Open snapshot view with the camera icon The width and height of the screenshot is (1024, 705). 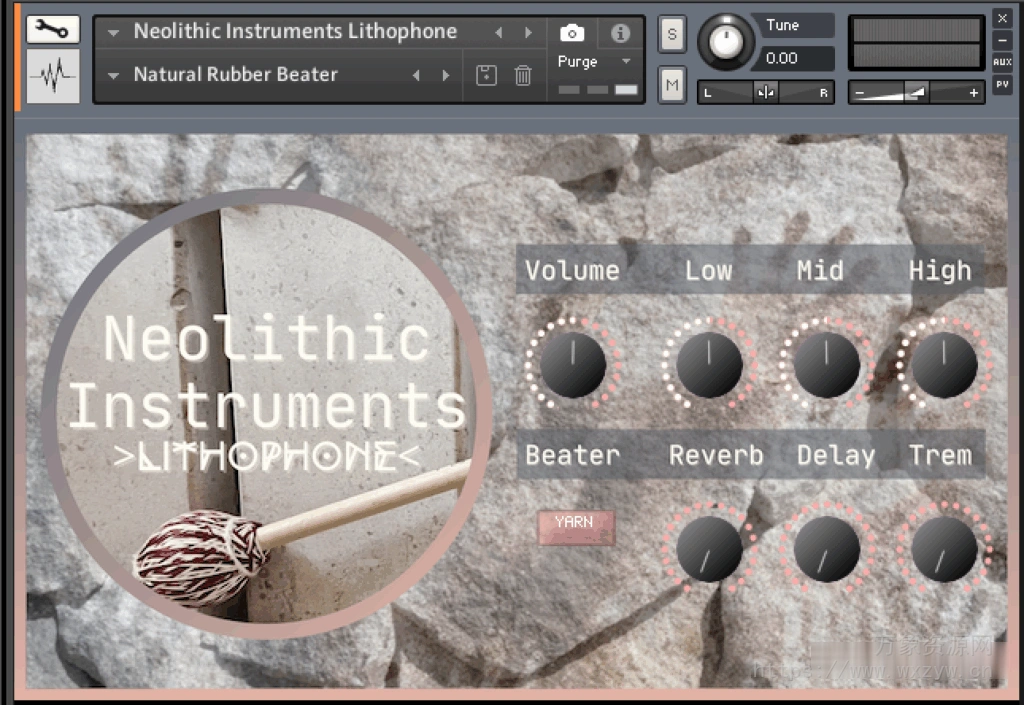click(x=571, y=31)
